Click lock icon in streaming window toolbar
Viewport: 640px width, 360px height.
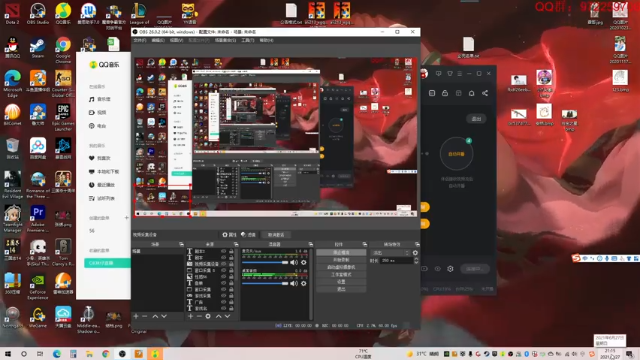tap(445, 93)
